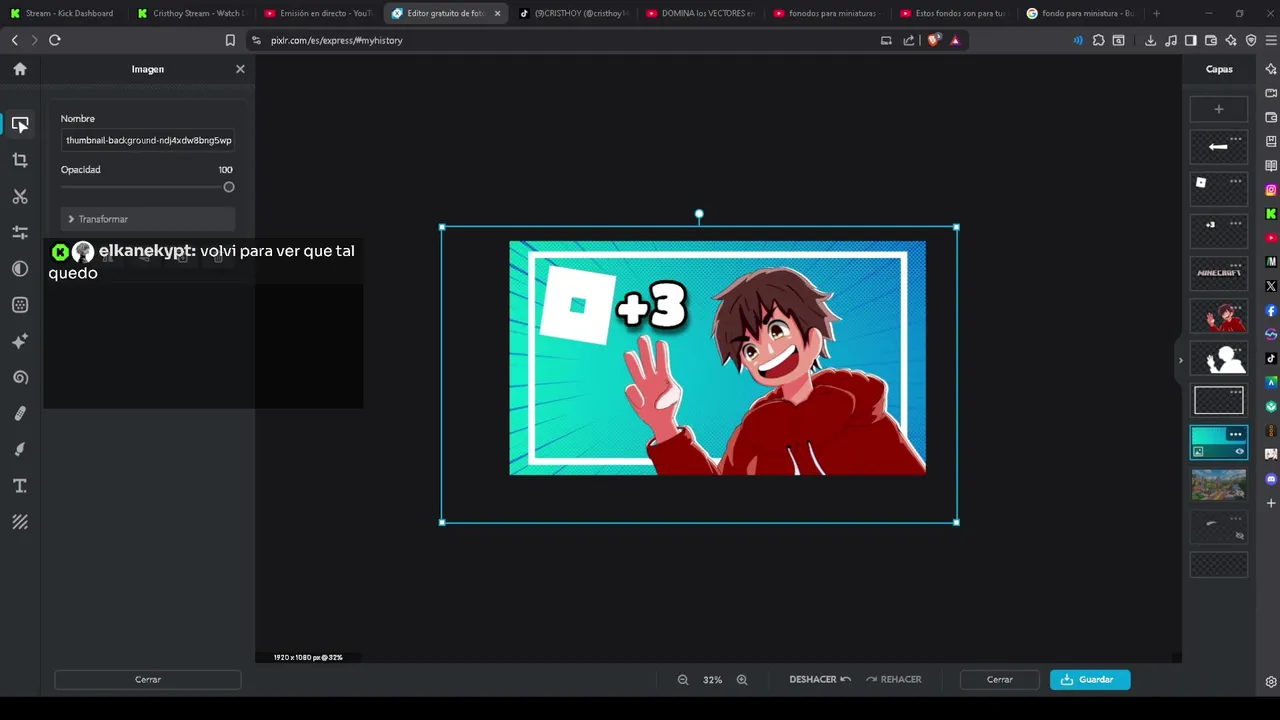Click the 32% zoom level value
This screenshot has width=1280, height=720.
[712, 680]
